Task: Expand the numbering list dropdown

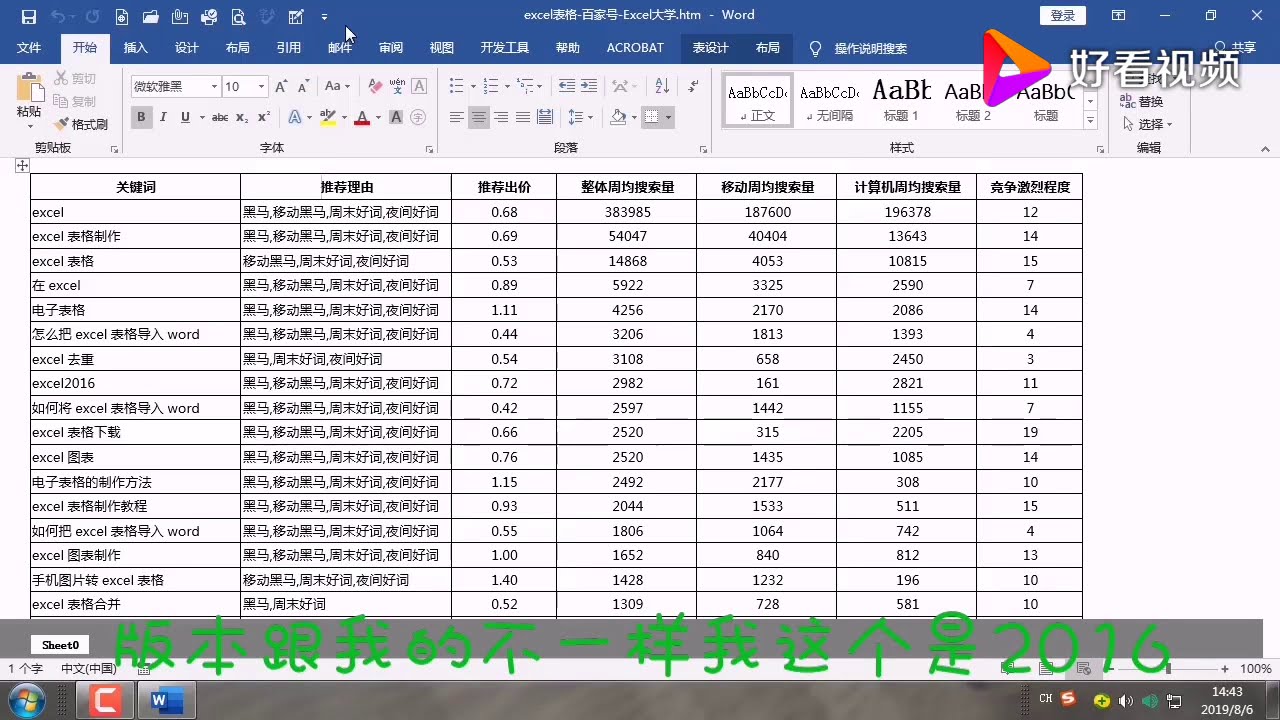Action: click(x=508, y=87)
